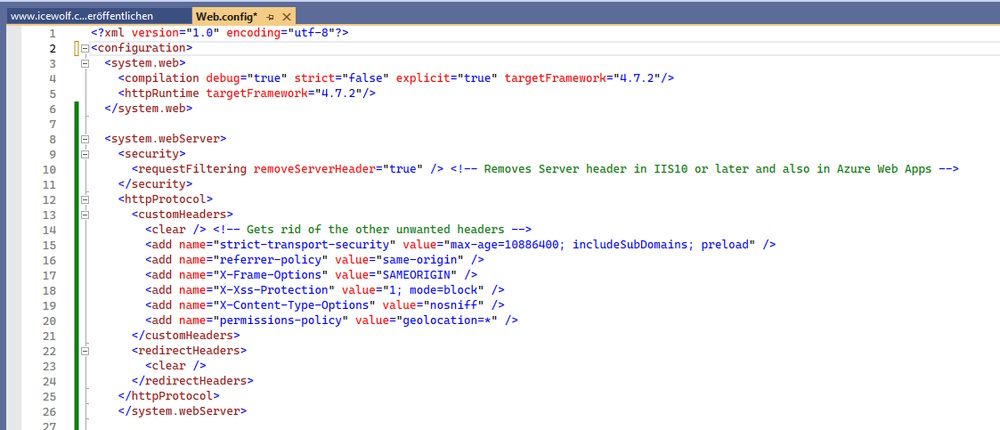Click the closing </security> tag
The width and height of the screenshot is (1000, 430).
pyautogui.click(x=155, y=184)
